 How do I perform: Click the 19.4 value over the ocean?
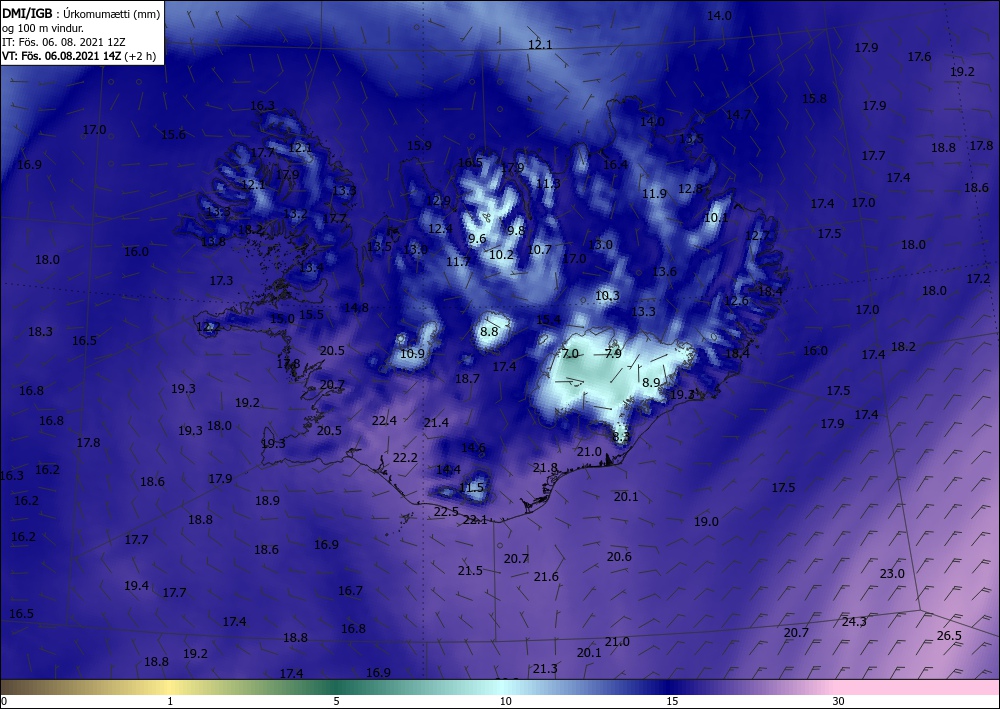pyautogui.click(x=136, y=586)
